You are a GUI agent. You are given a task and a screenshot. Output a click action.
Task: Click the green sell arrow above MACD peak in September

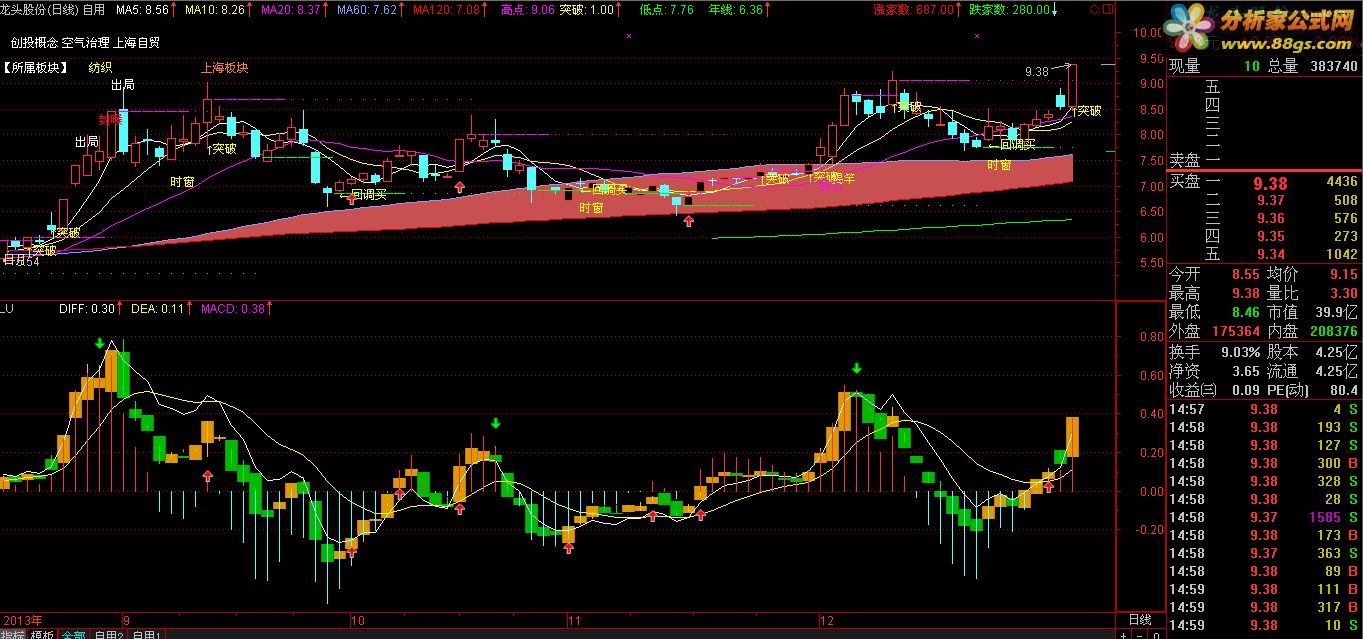(x=100, y=344)
